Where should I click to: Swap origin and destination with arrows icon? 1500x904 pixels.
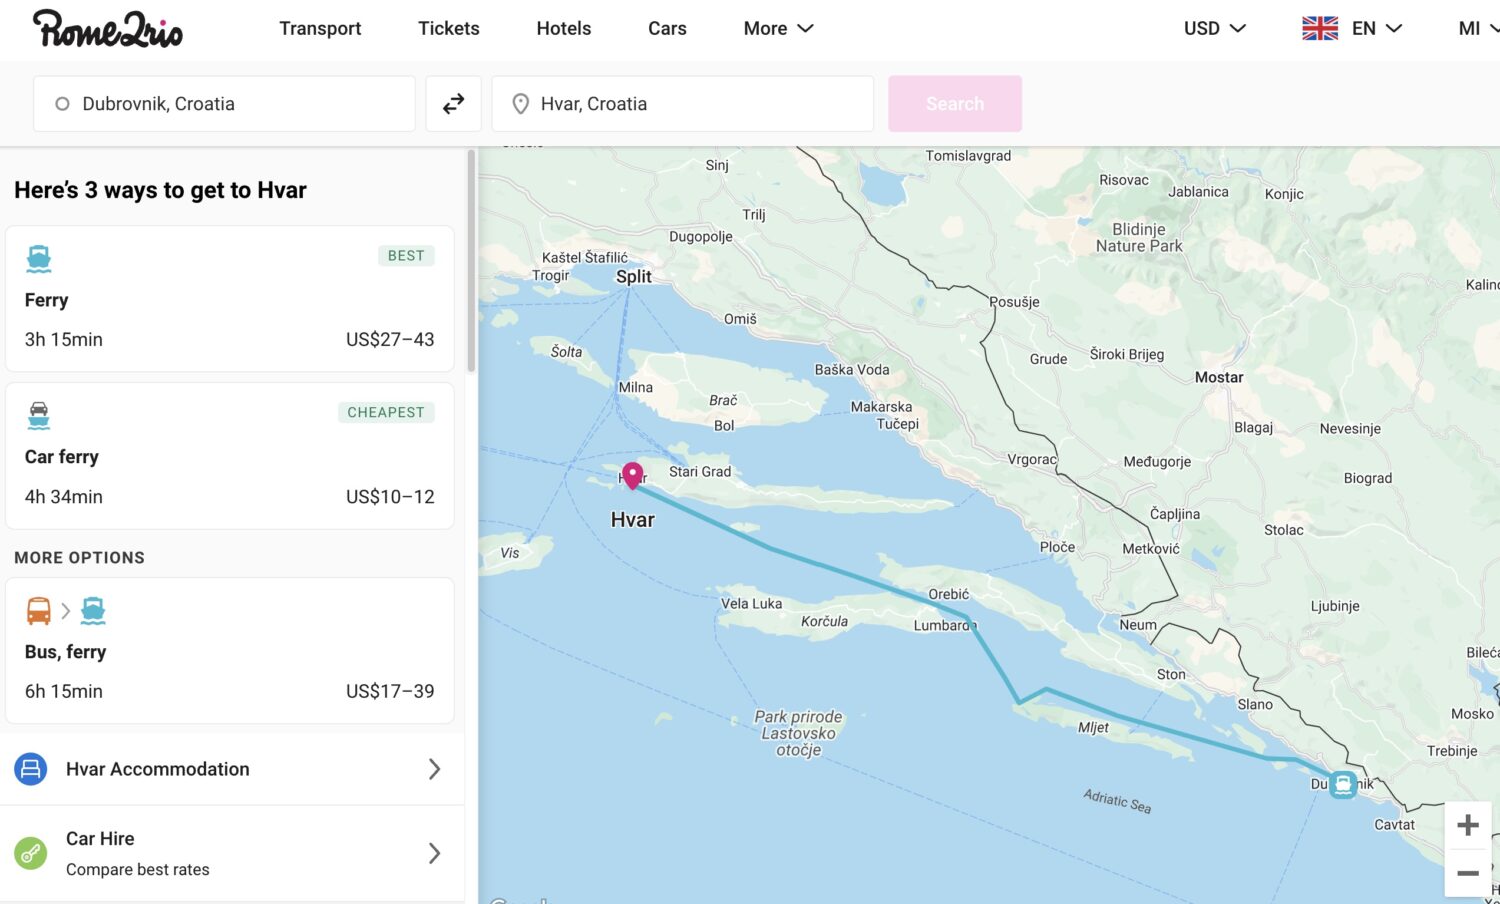[x=453, y=104]
